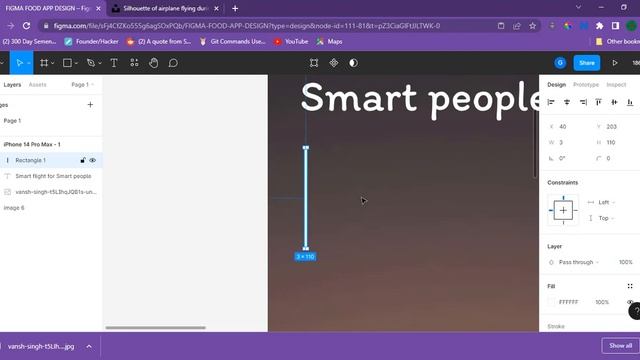Bookmark this page with star icon
640x360 pixels.
pos(532,26)
